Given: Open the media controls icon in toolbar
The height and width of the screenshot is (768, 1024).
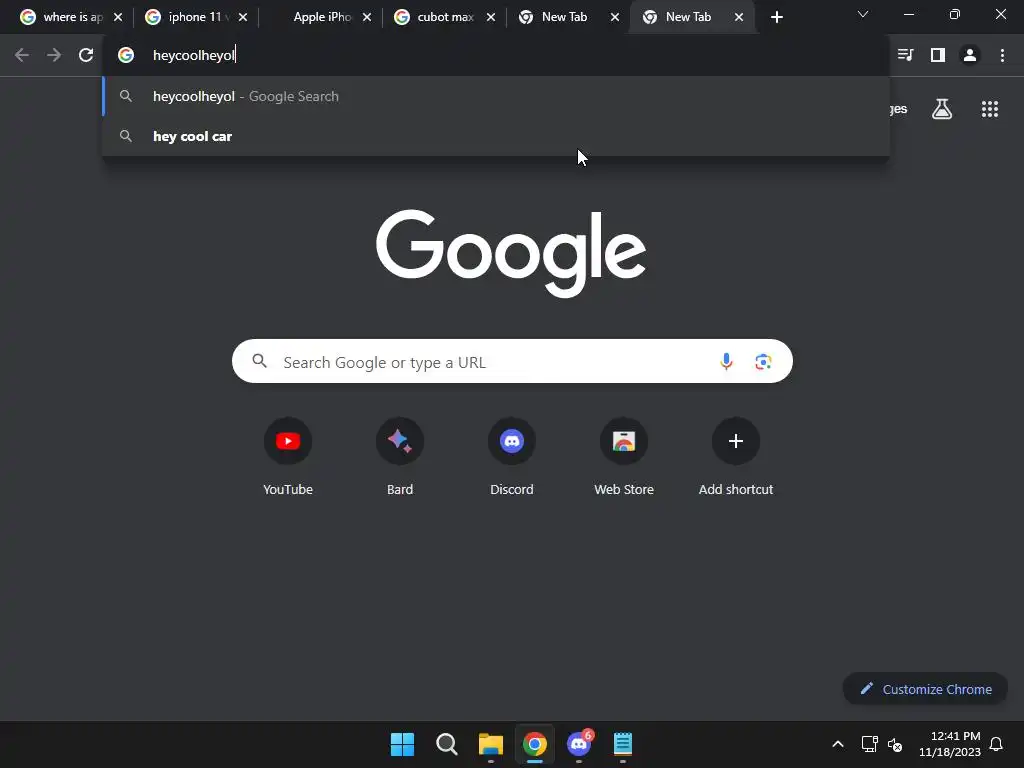Looking at the screenshot, I should pyautogui.click(x=906, y=56).
